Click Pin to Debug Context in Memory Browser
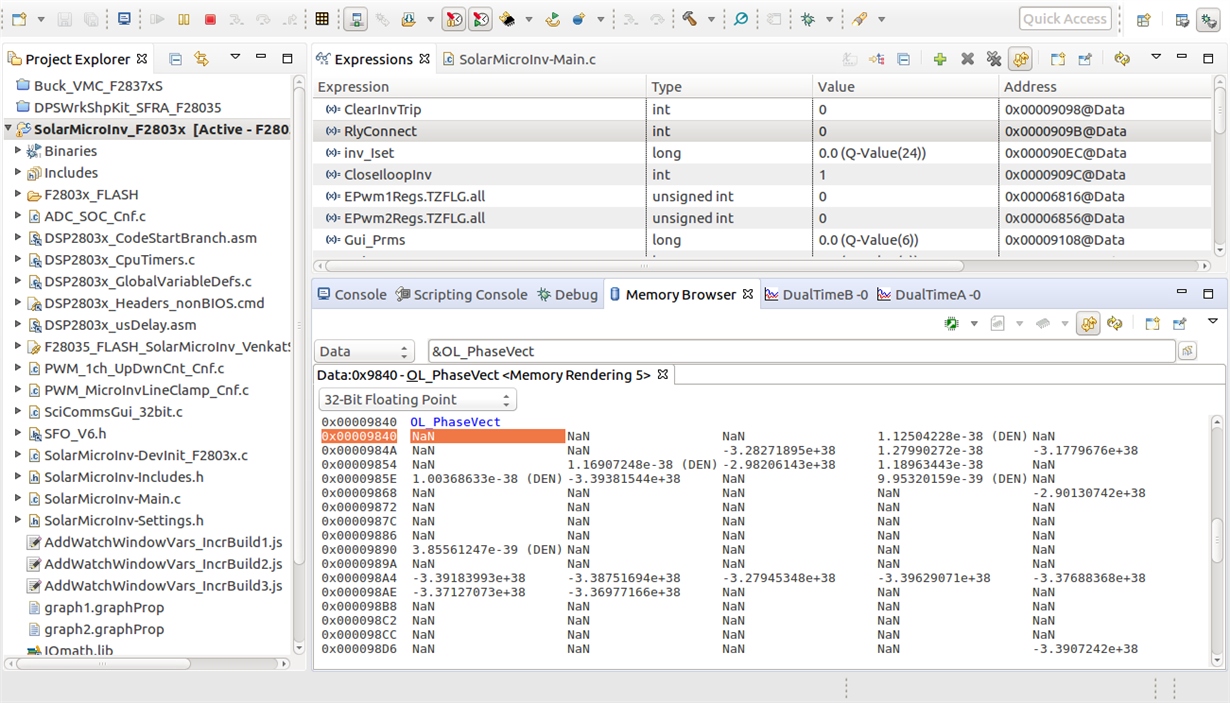 click(x=1180, y=323)
